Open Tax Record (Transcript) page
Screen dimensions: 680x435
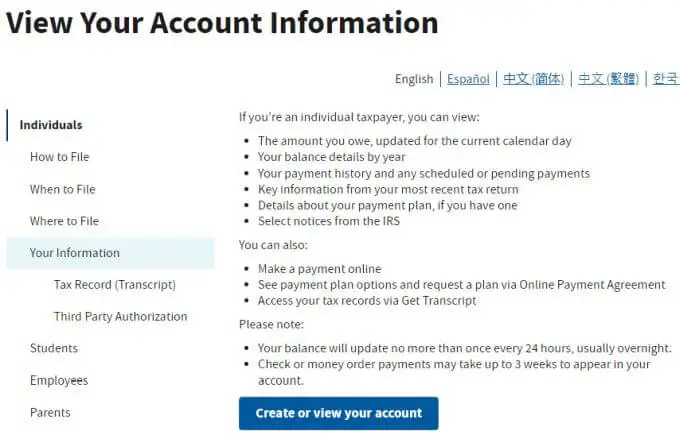[x=114, y=285]
